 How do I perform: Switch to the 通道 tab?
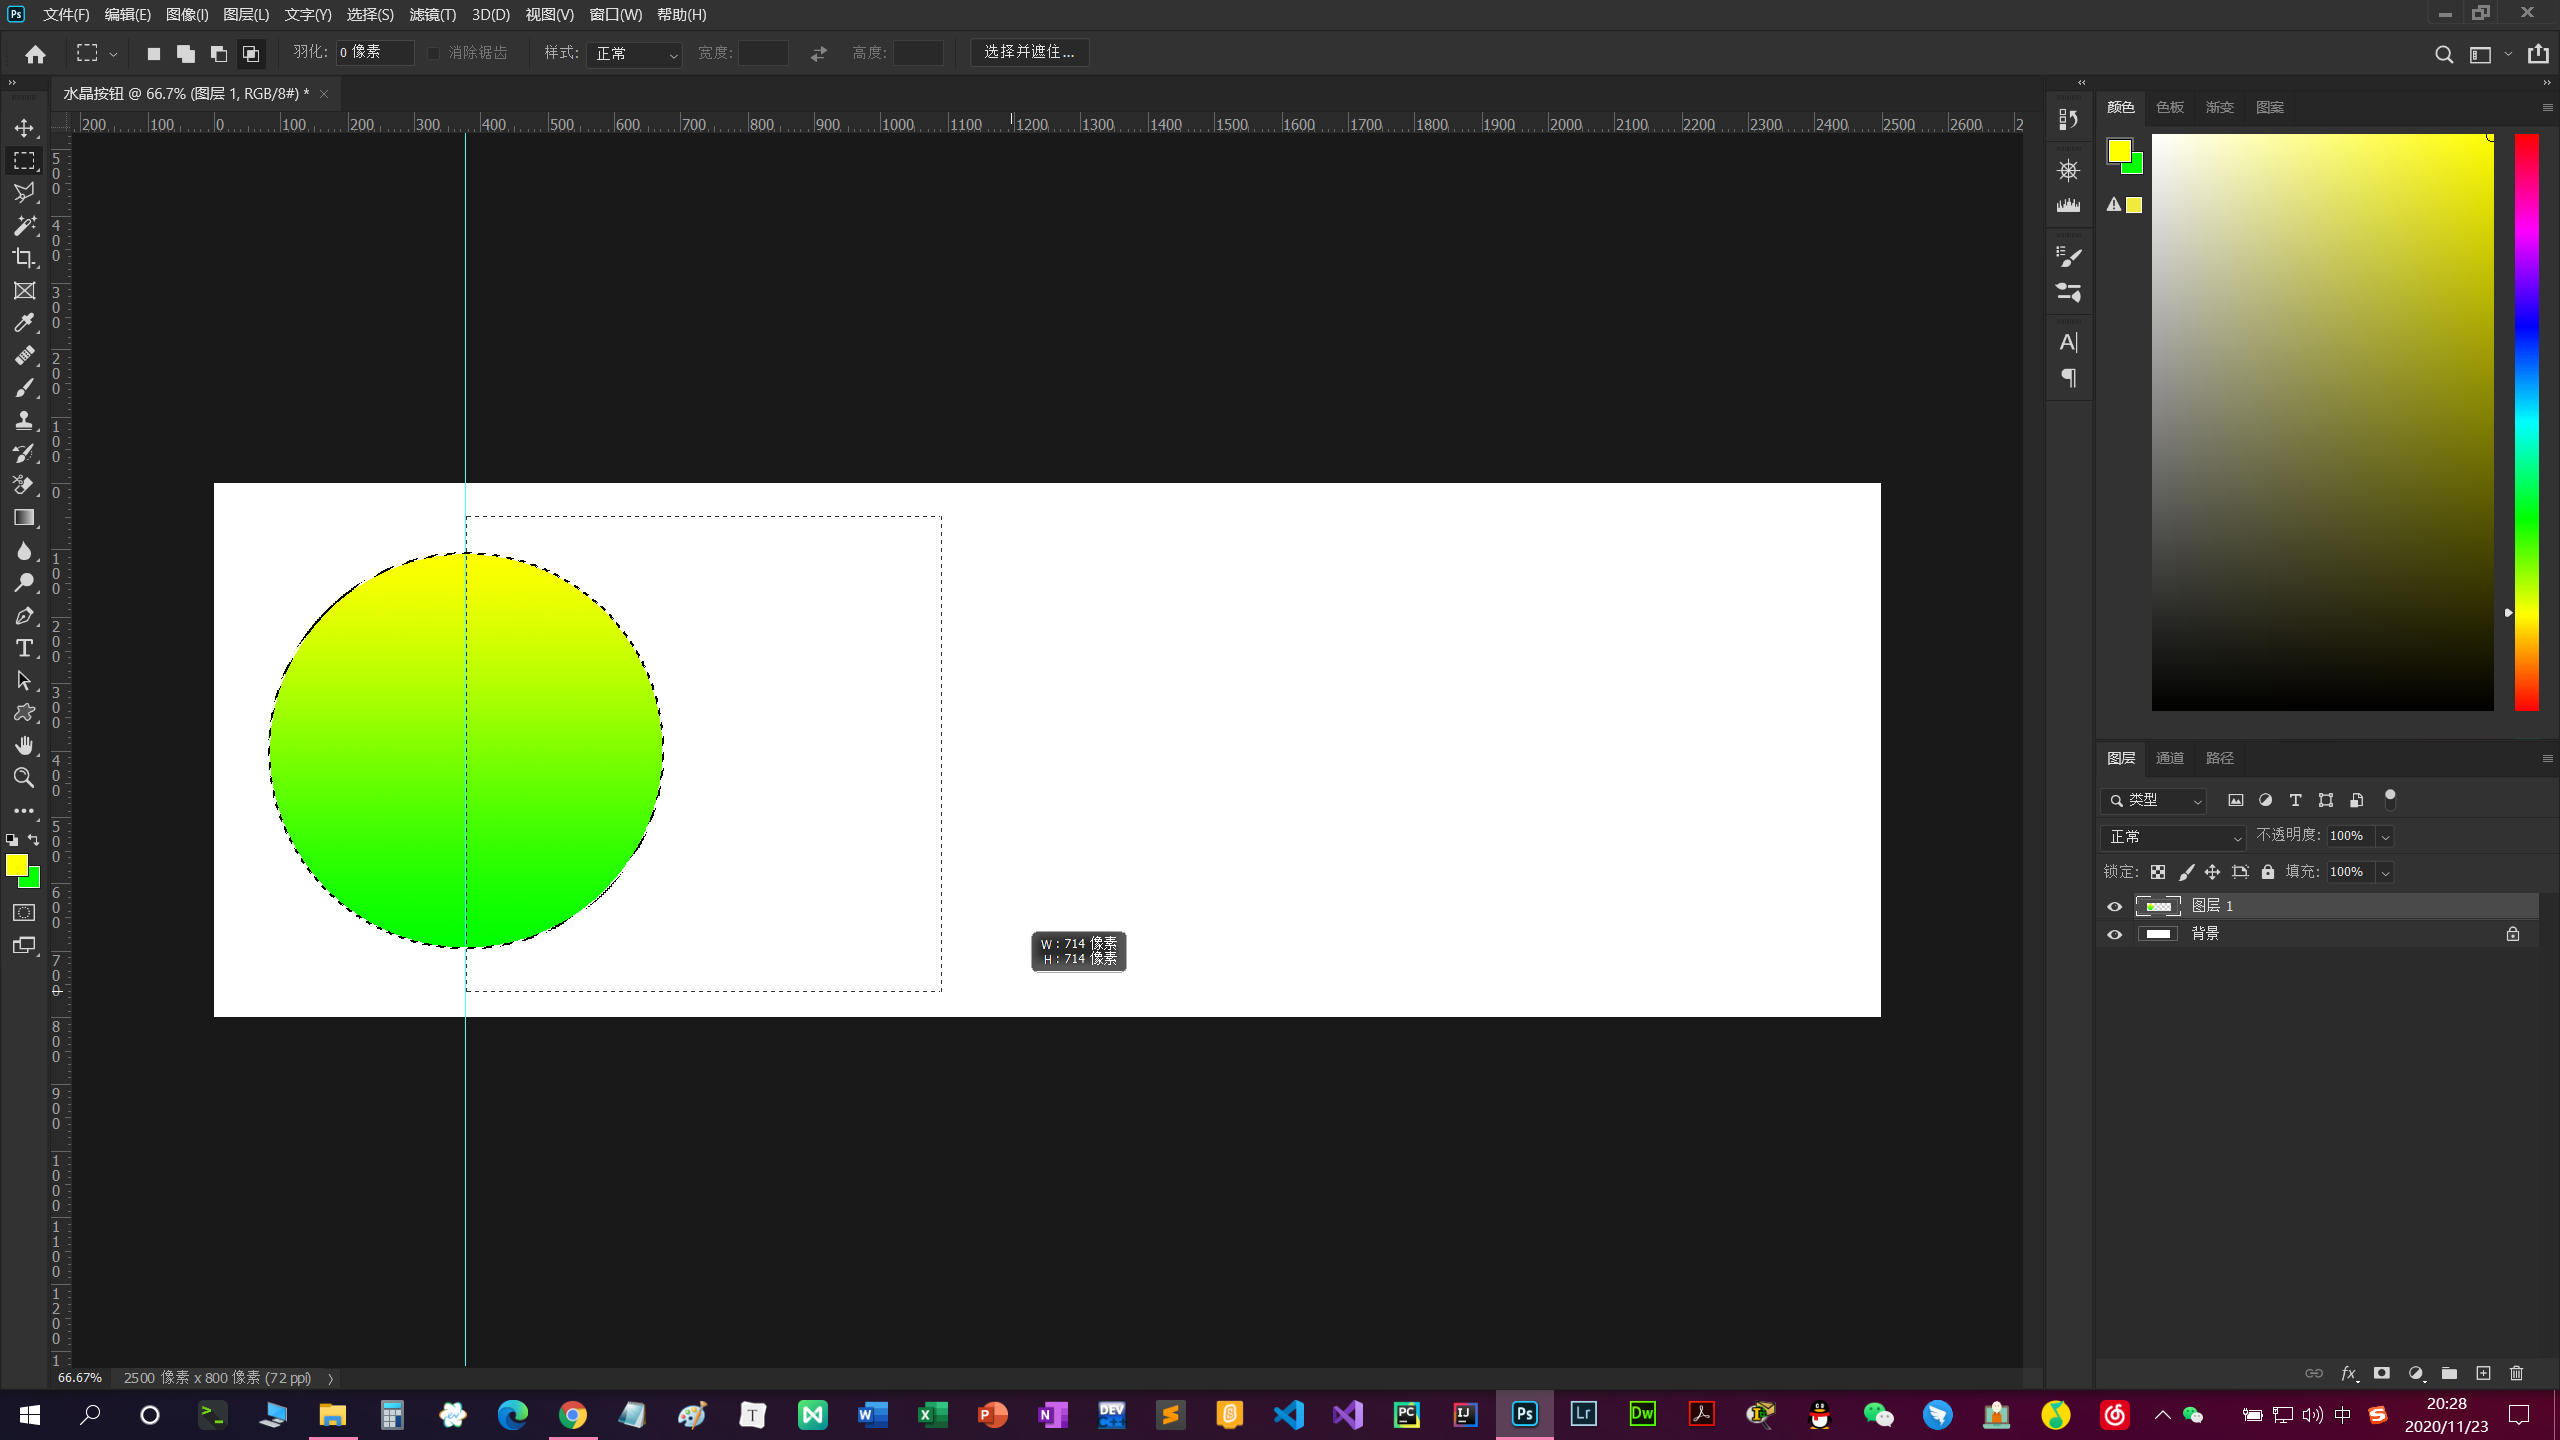2169,759
